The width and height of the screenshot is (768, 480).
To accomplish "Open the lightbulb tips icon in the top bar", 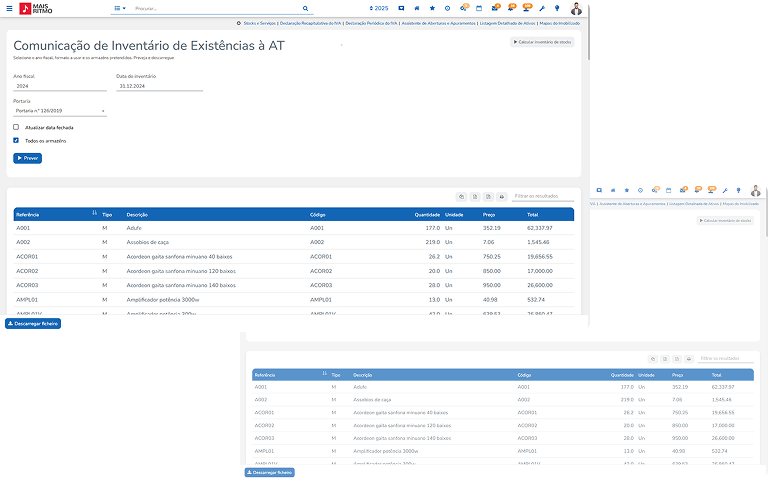I will click(x=556, y=8).
